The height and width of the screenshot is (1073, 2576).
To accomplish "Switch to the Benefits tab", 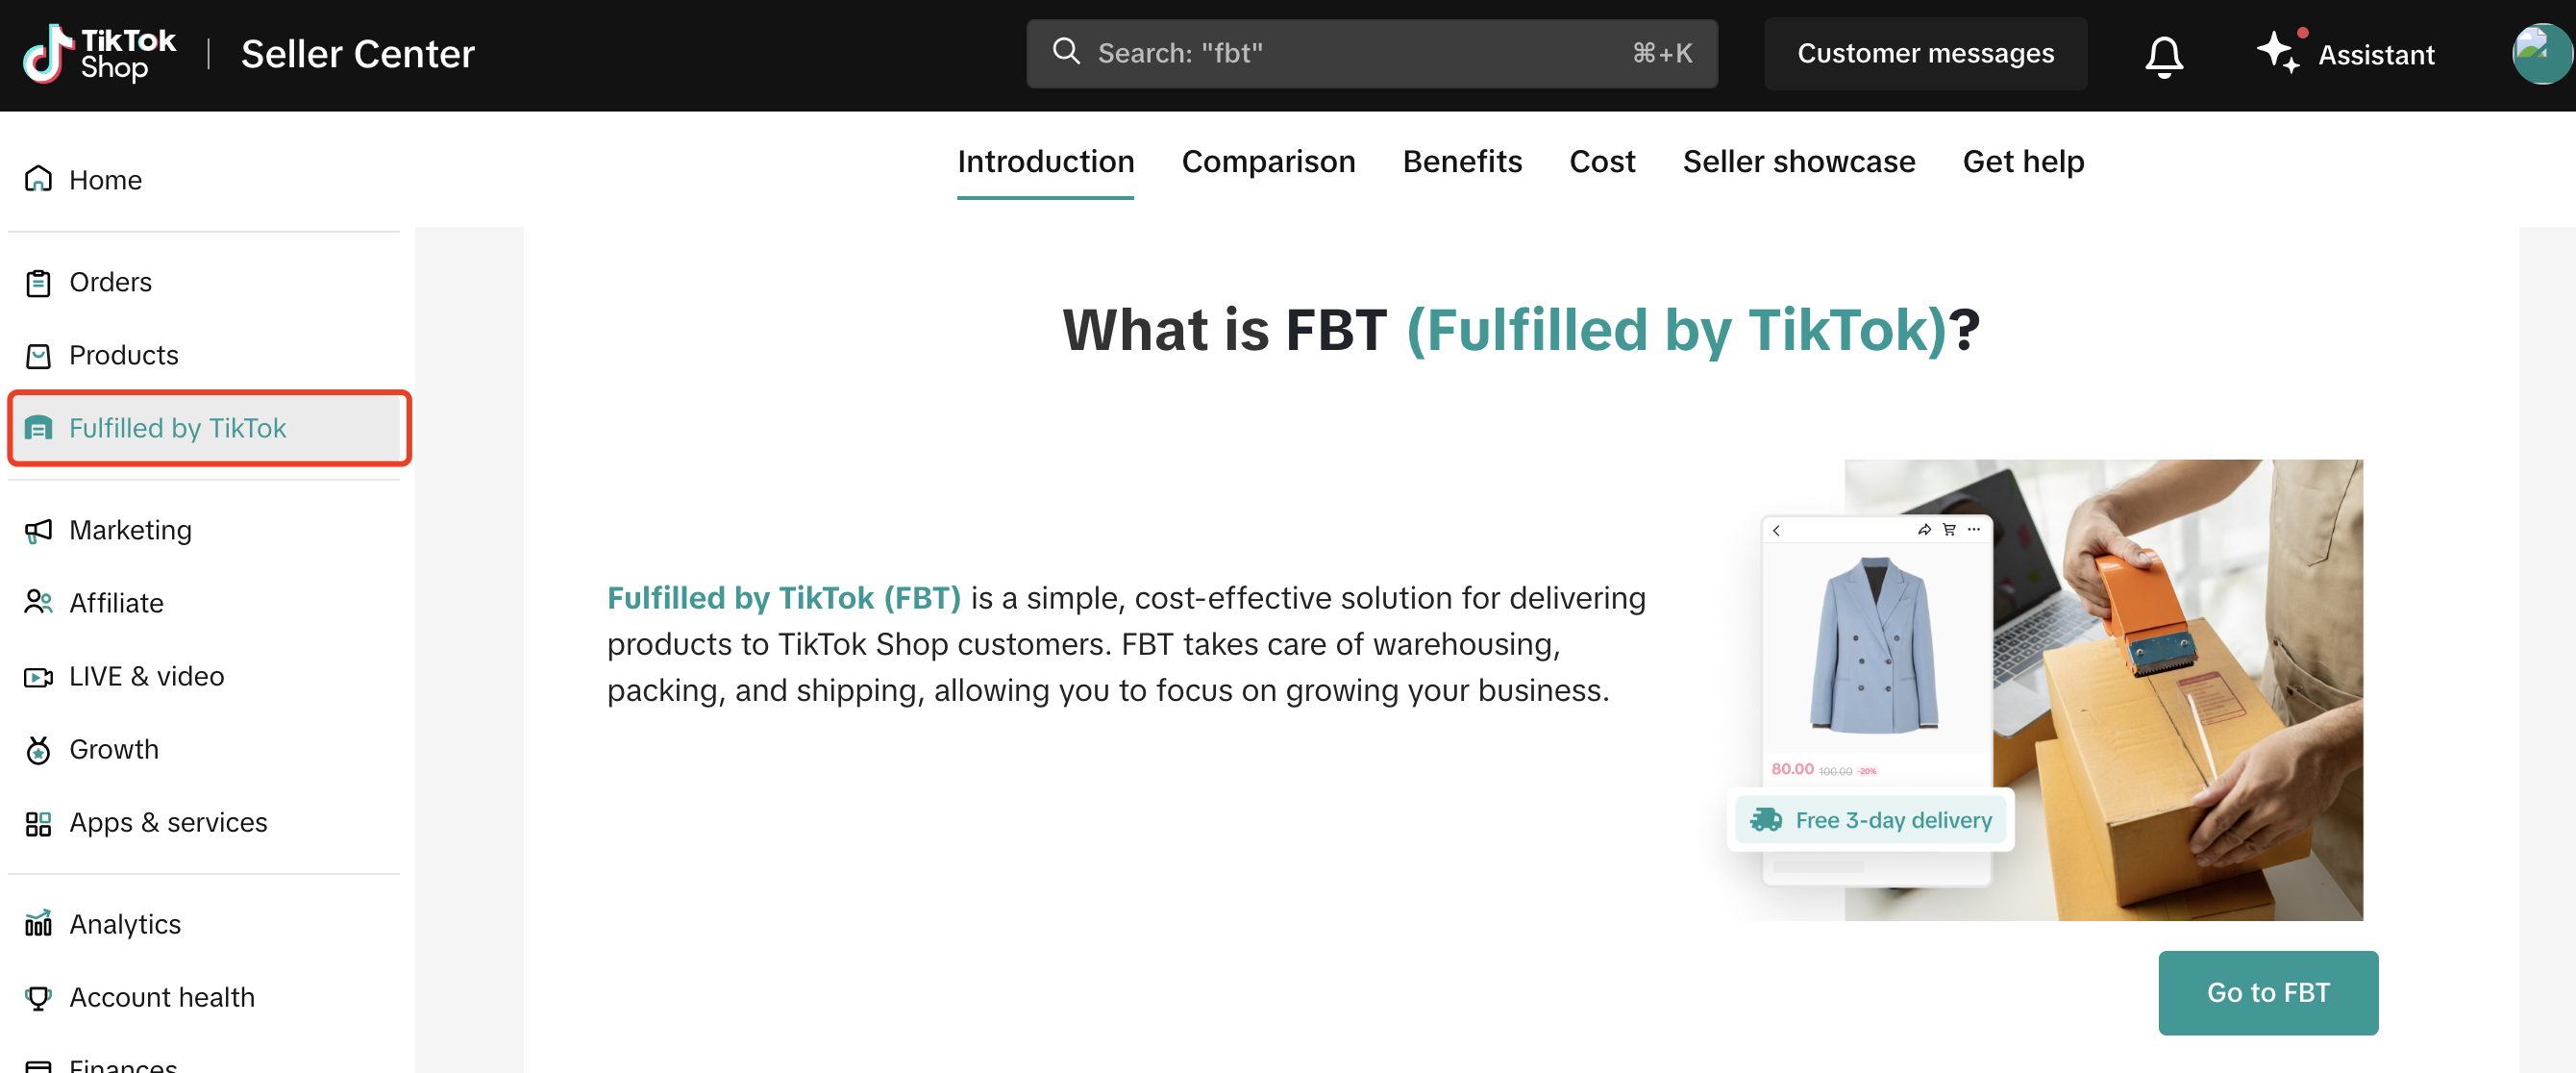I will pyautogui.click(x=1461, y=162).
